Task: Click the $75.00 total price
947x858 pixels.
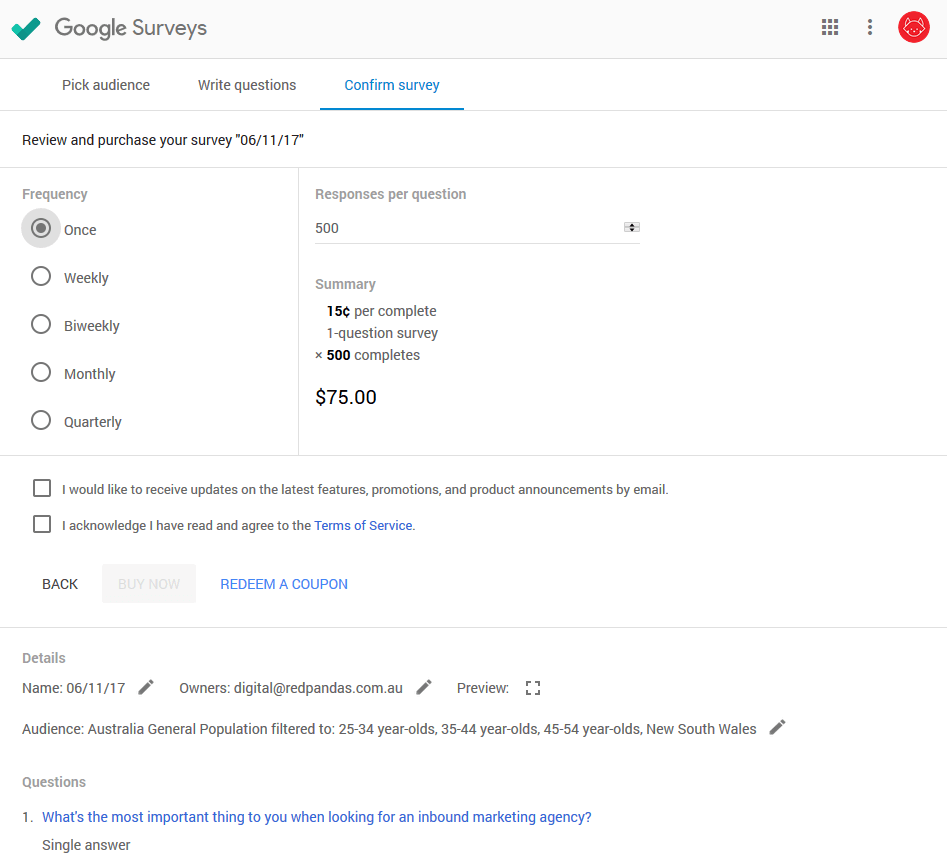Action: click(x=346, y=397)
